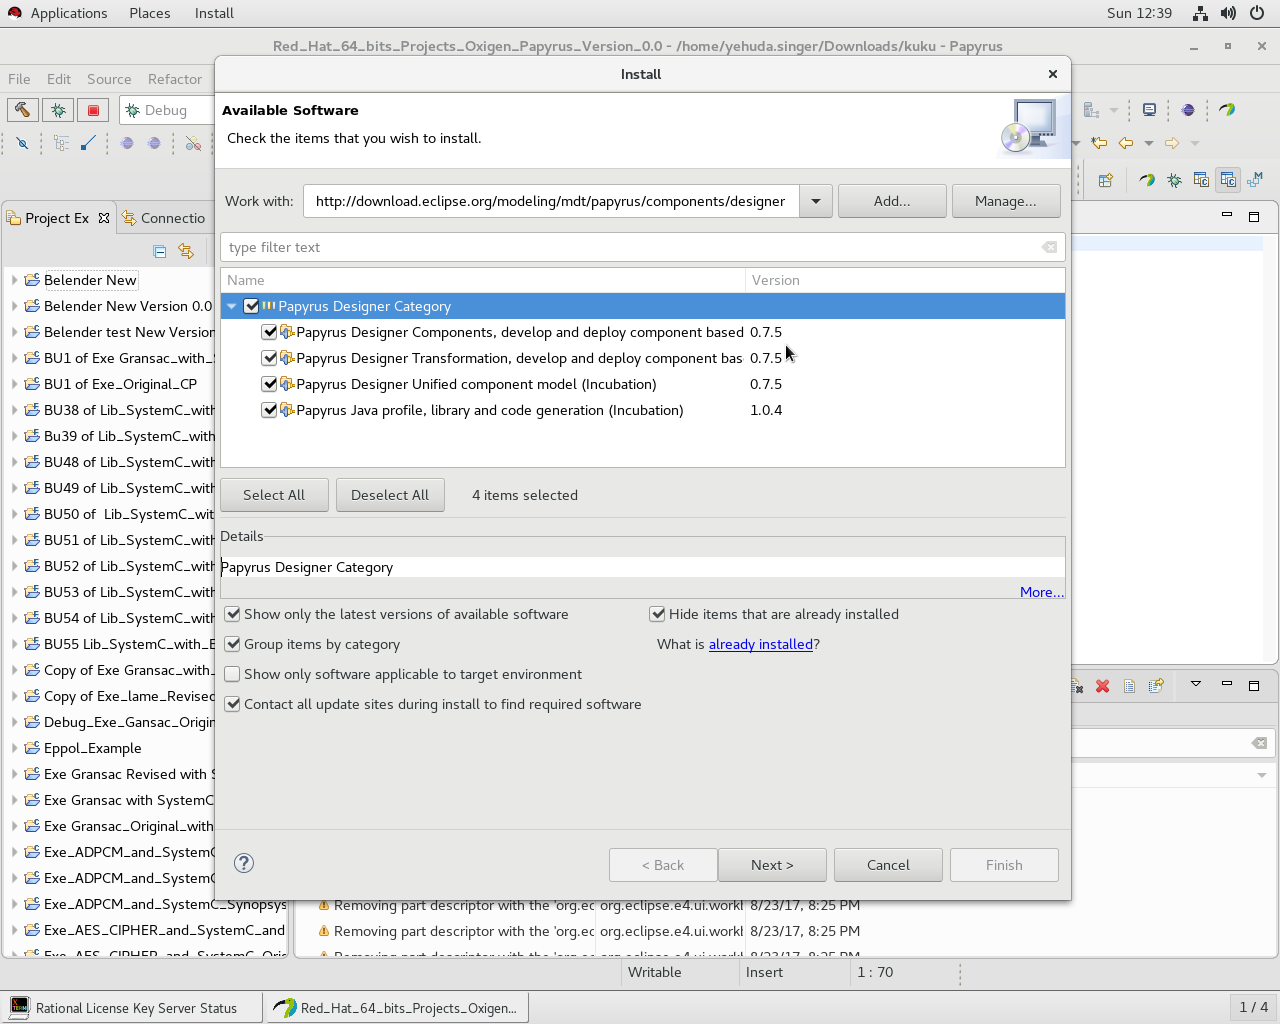Open the File menu
The image size is (1280, 1024).
pyautogui.click(x=19, y=79)
